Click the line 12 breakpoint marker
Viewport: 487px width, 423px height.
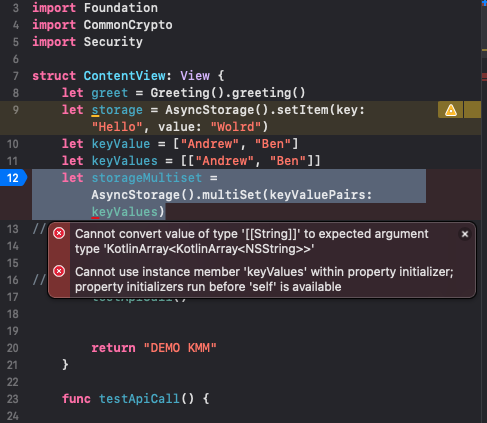click(x=13, y=178)
